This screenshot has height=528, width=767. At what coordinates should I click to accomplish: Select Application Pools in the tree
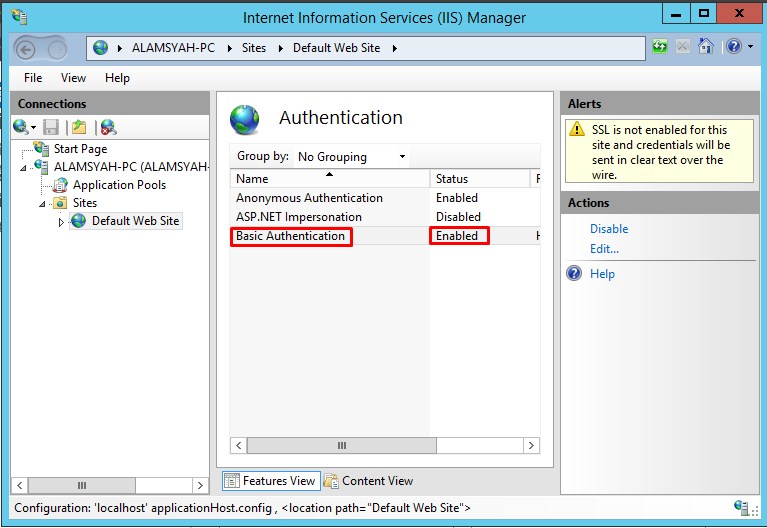(119, 185)
